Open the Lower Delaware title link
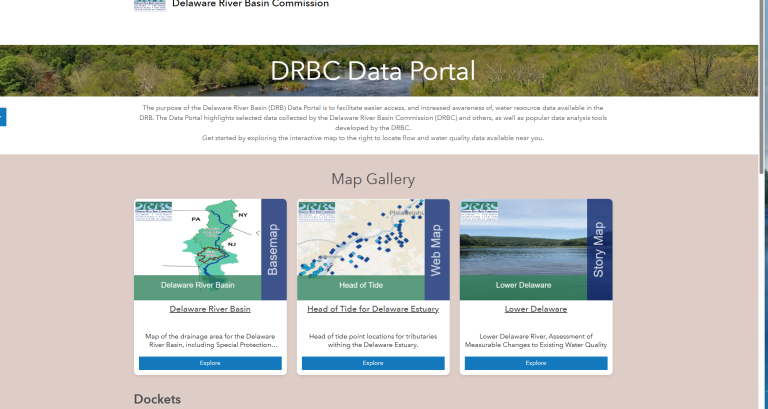The width and height of the screenshot is (768, 409). [536, 310]
